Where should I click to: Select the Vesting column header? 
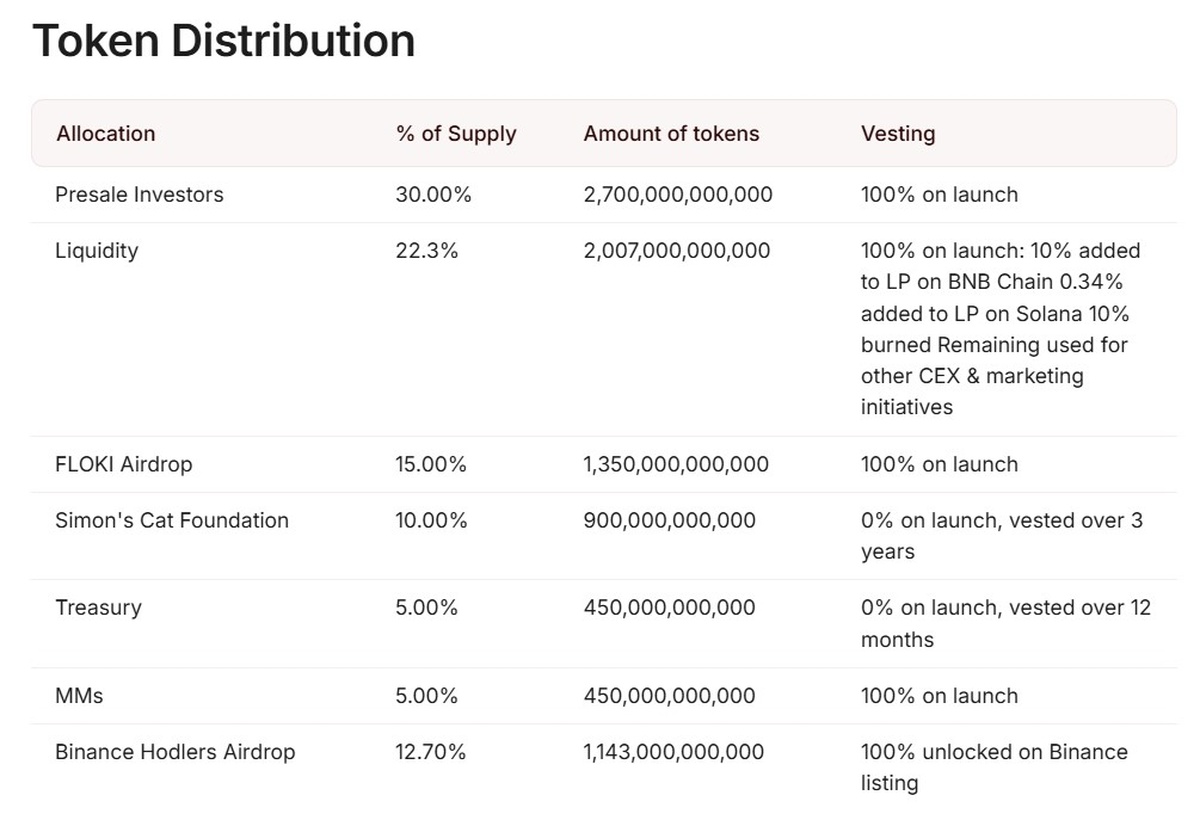(x=898, y=134)
